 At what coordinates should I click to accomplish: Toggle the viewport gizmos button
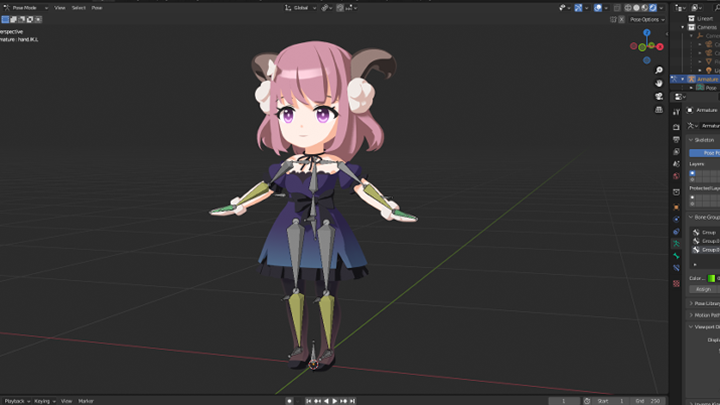point(579,8)
